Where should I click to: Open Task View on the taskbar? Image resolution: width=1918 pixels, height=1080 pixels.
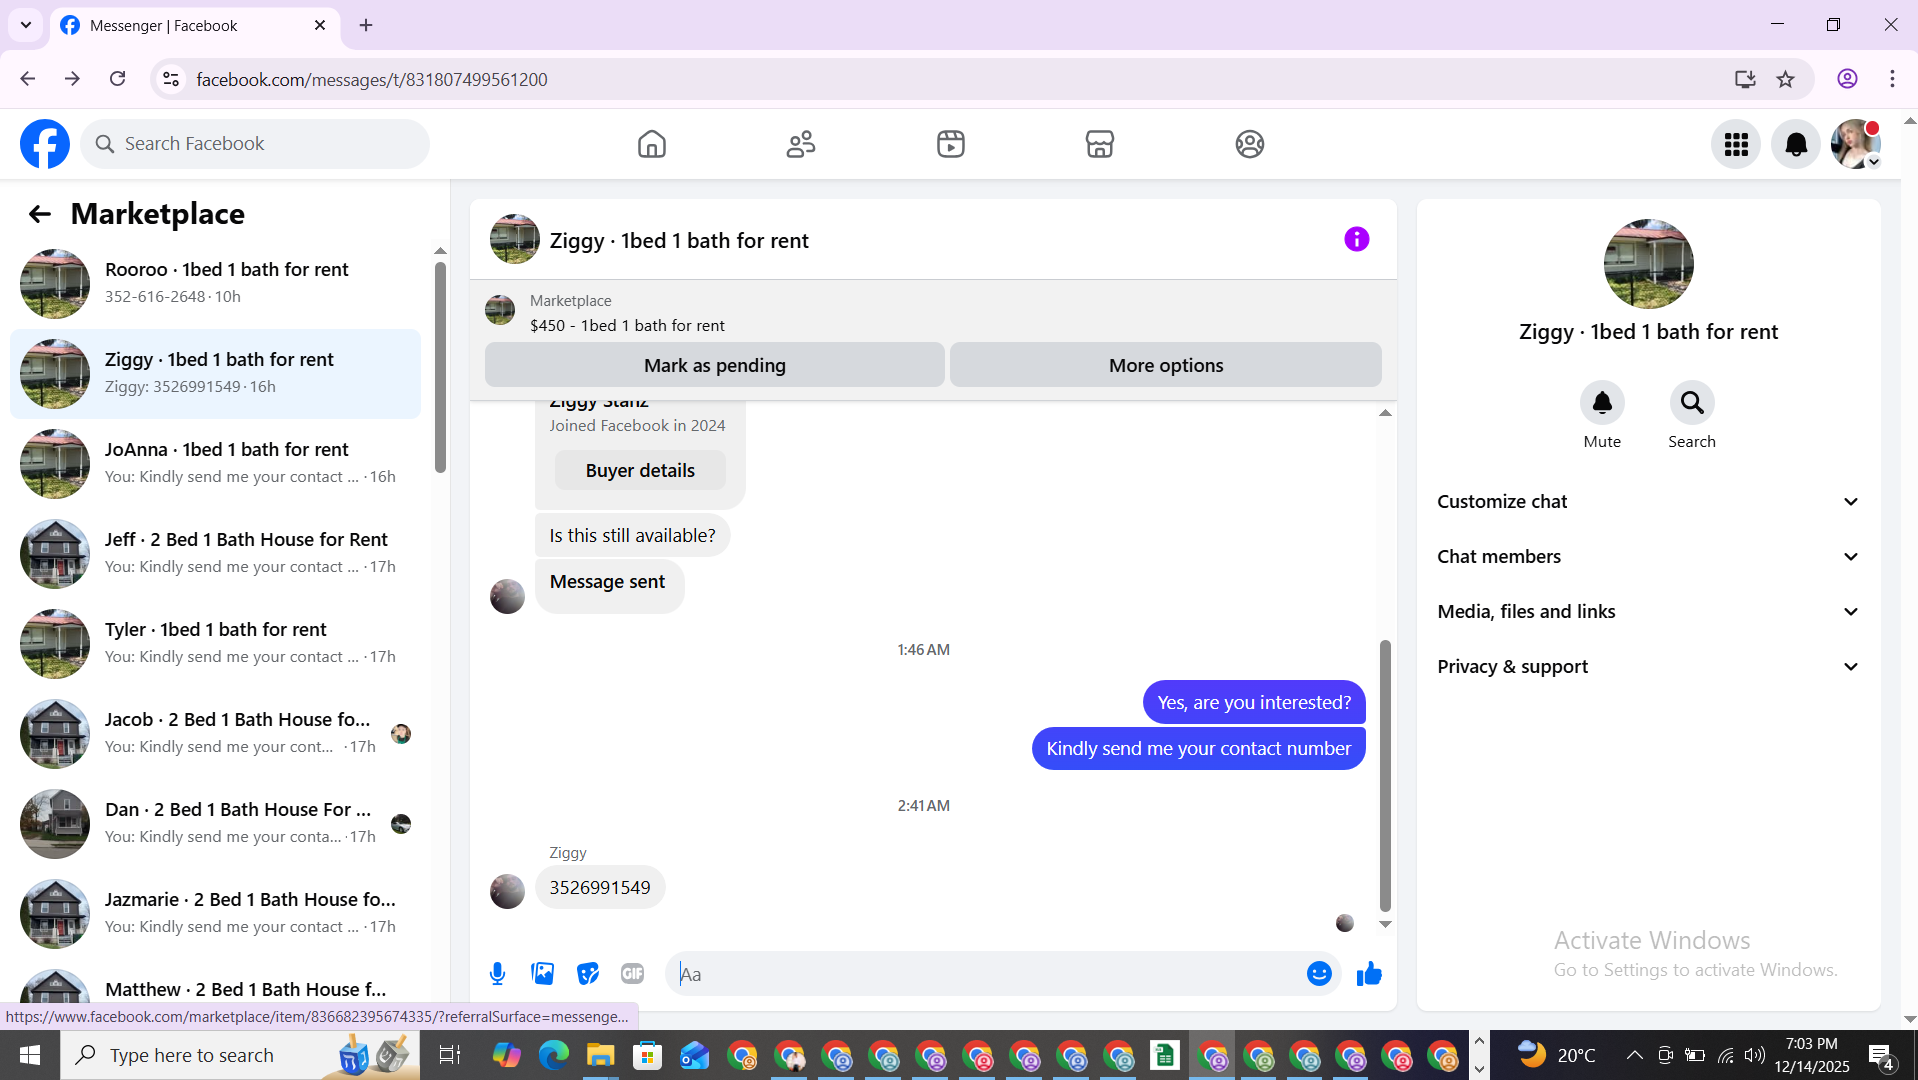(x=450, y=1055)
